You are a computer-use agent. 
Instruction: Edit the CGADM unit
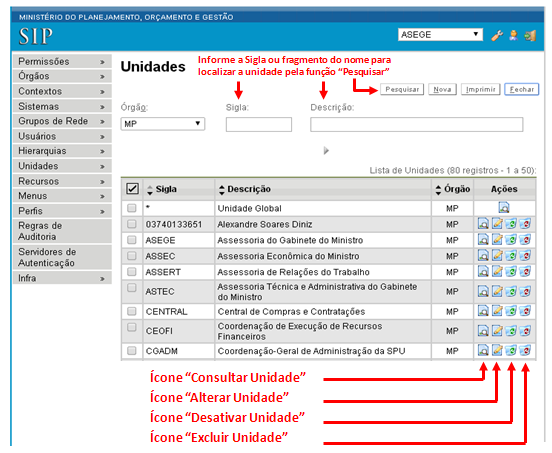pos(497,350)
